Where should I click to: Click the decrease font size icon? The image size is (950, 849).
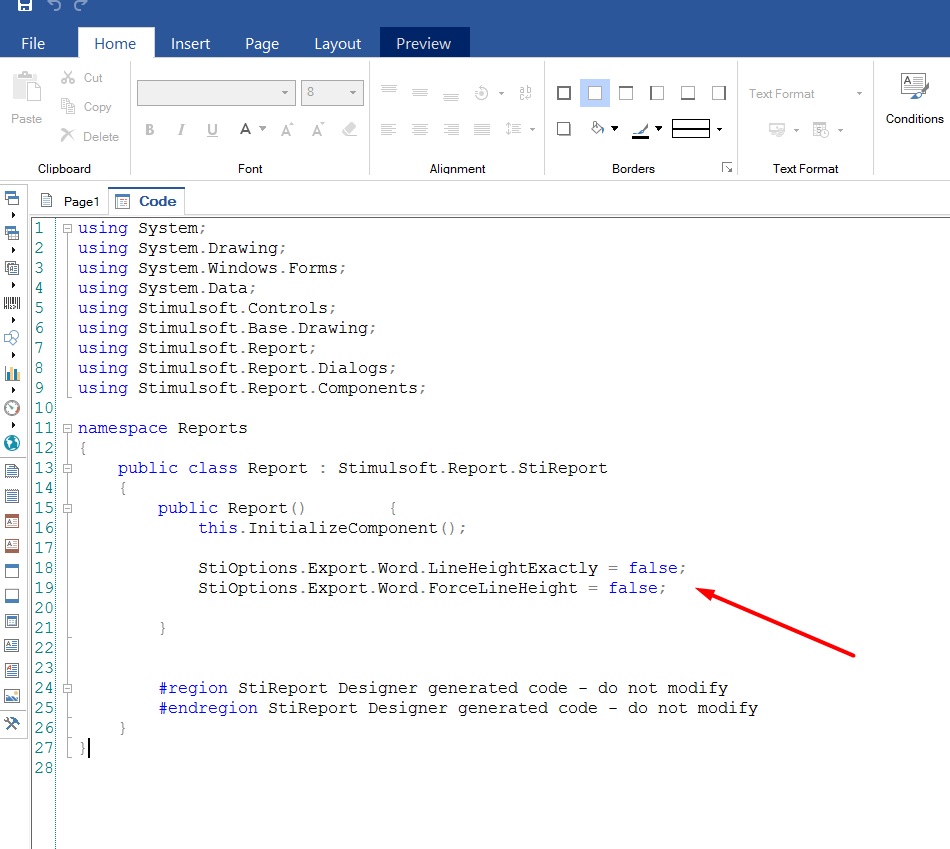pyautogui.click(x=317, y=130)
